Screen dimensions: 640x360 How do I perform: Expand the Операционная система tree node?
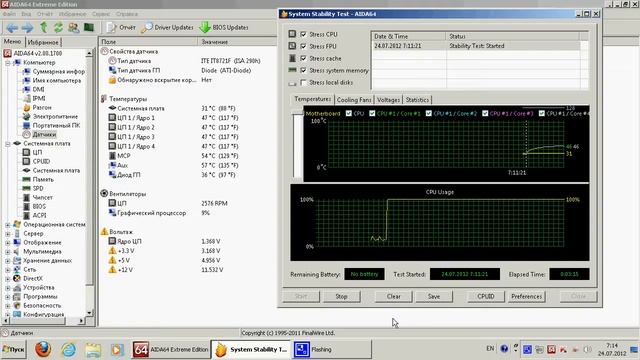coord(8,224)
